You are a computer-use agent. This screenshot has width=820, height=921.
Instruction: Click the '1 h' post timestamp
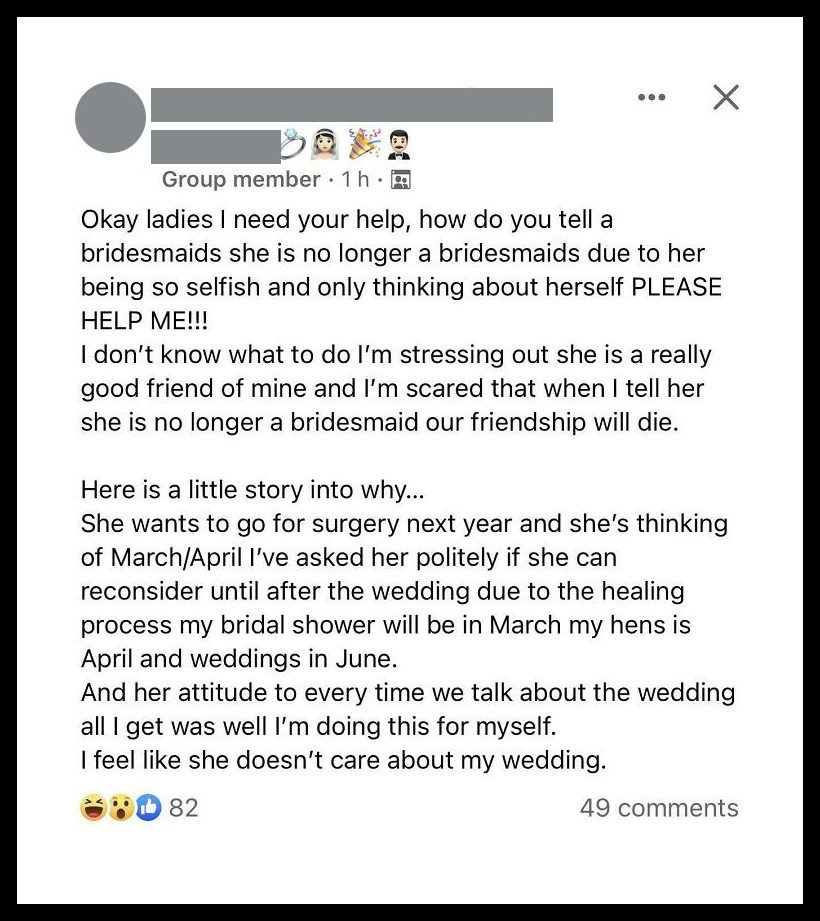(x=355, y=179)
